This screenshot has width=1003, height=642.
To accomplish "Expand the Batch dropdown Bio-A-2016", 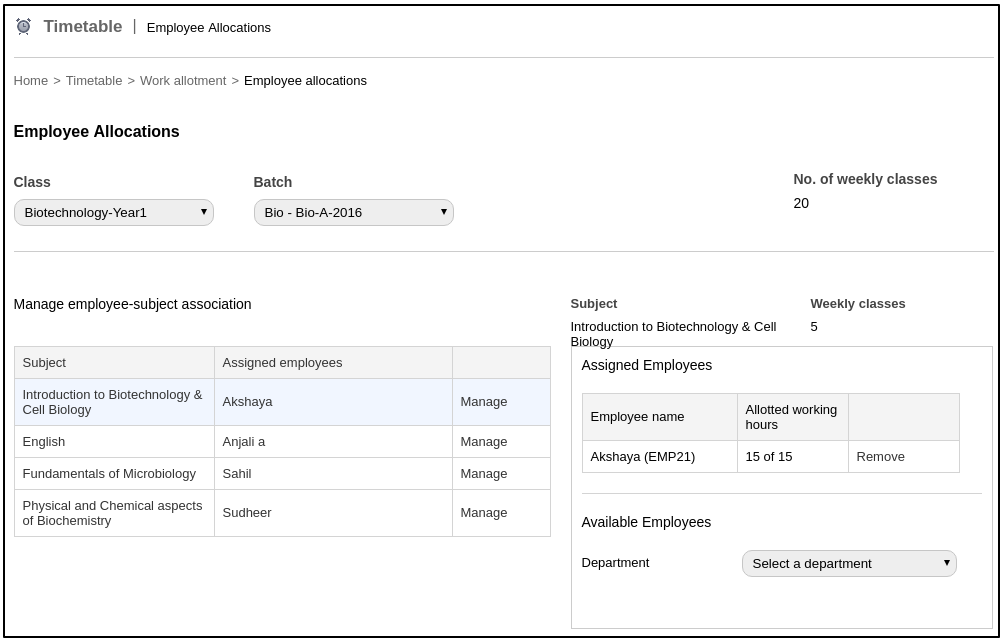I will (353, 212).
